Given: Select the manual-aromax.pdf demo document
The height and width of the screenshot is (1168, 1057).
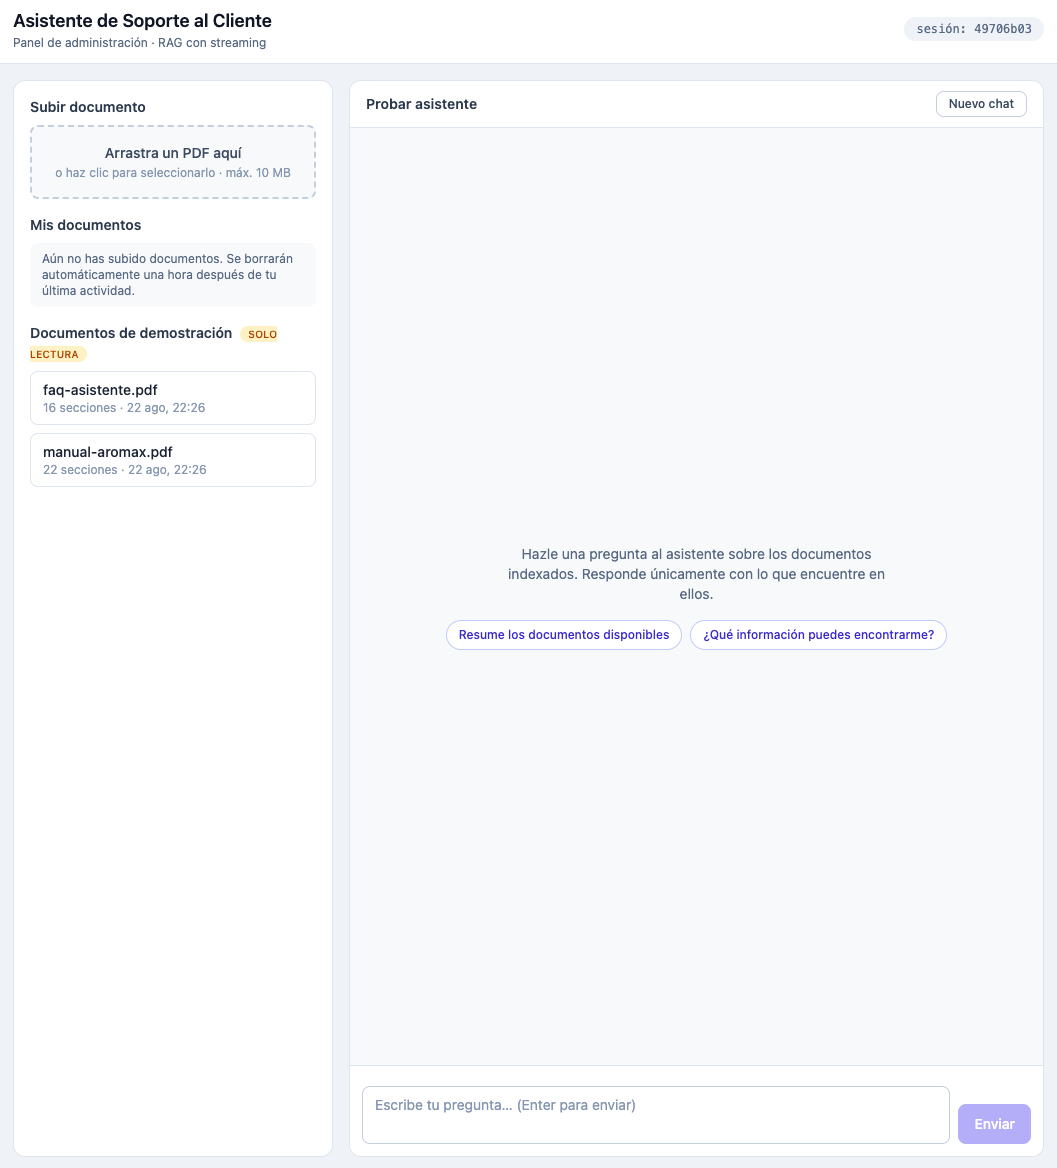Looking at the screenshot, I should pos(173,460).
